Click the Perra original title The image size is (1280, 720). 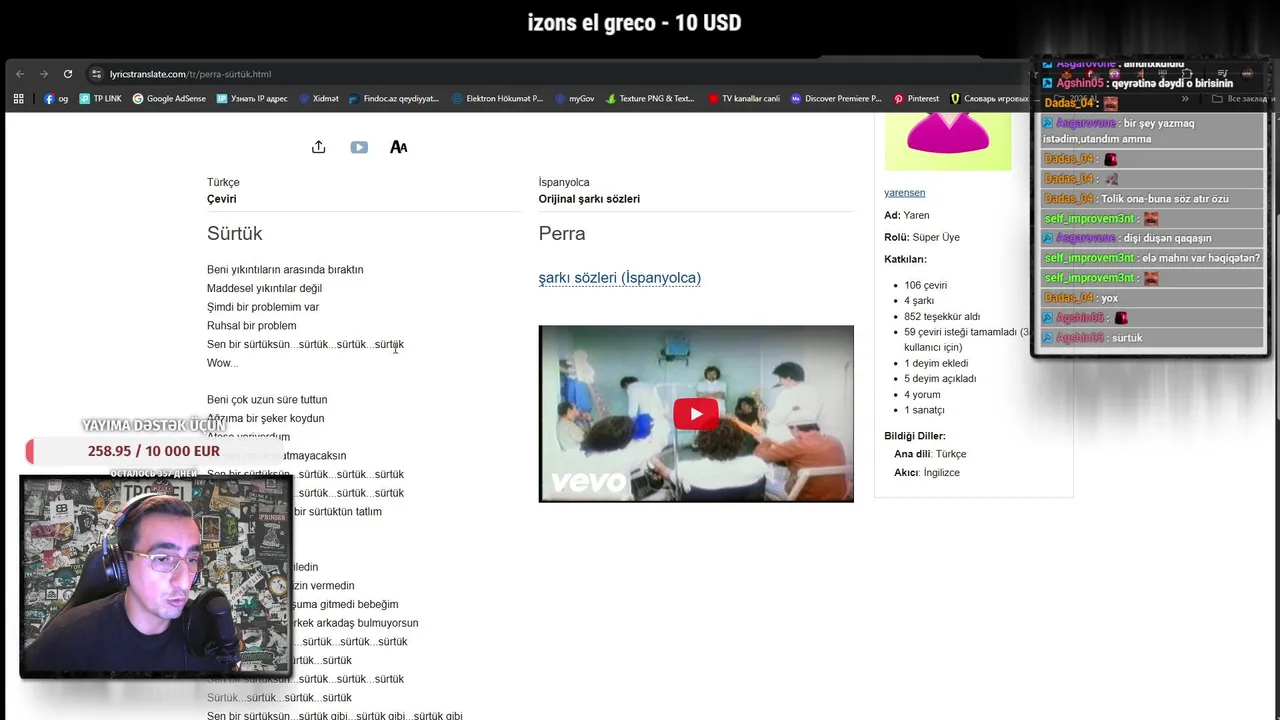(562, 233)
